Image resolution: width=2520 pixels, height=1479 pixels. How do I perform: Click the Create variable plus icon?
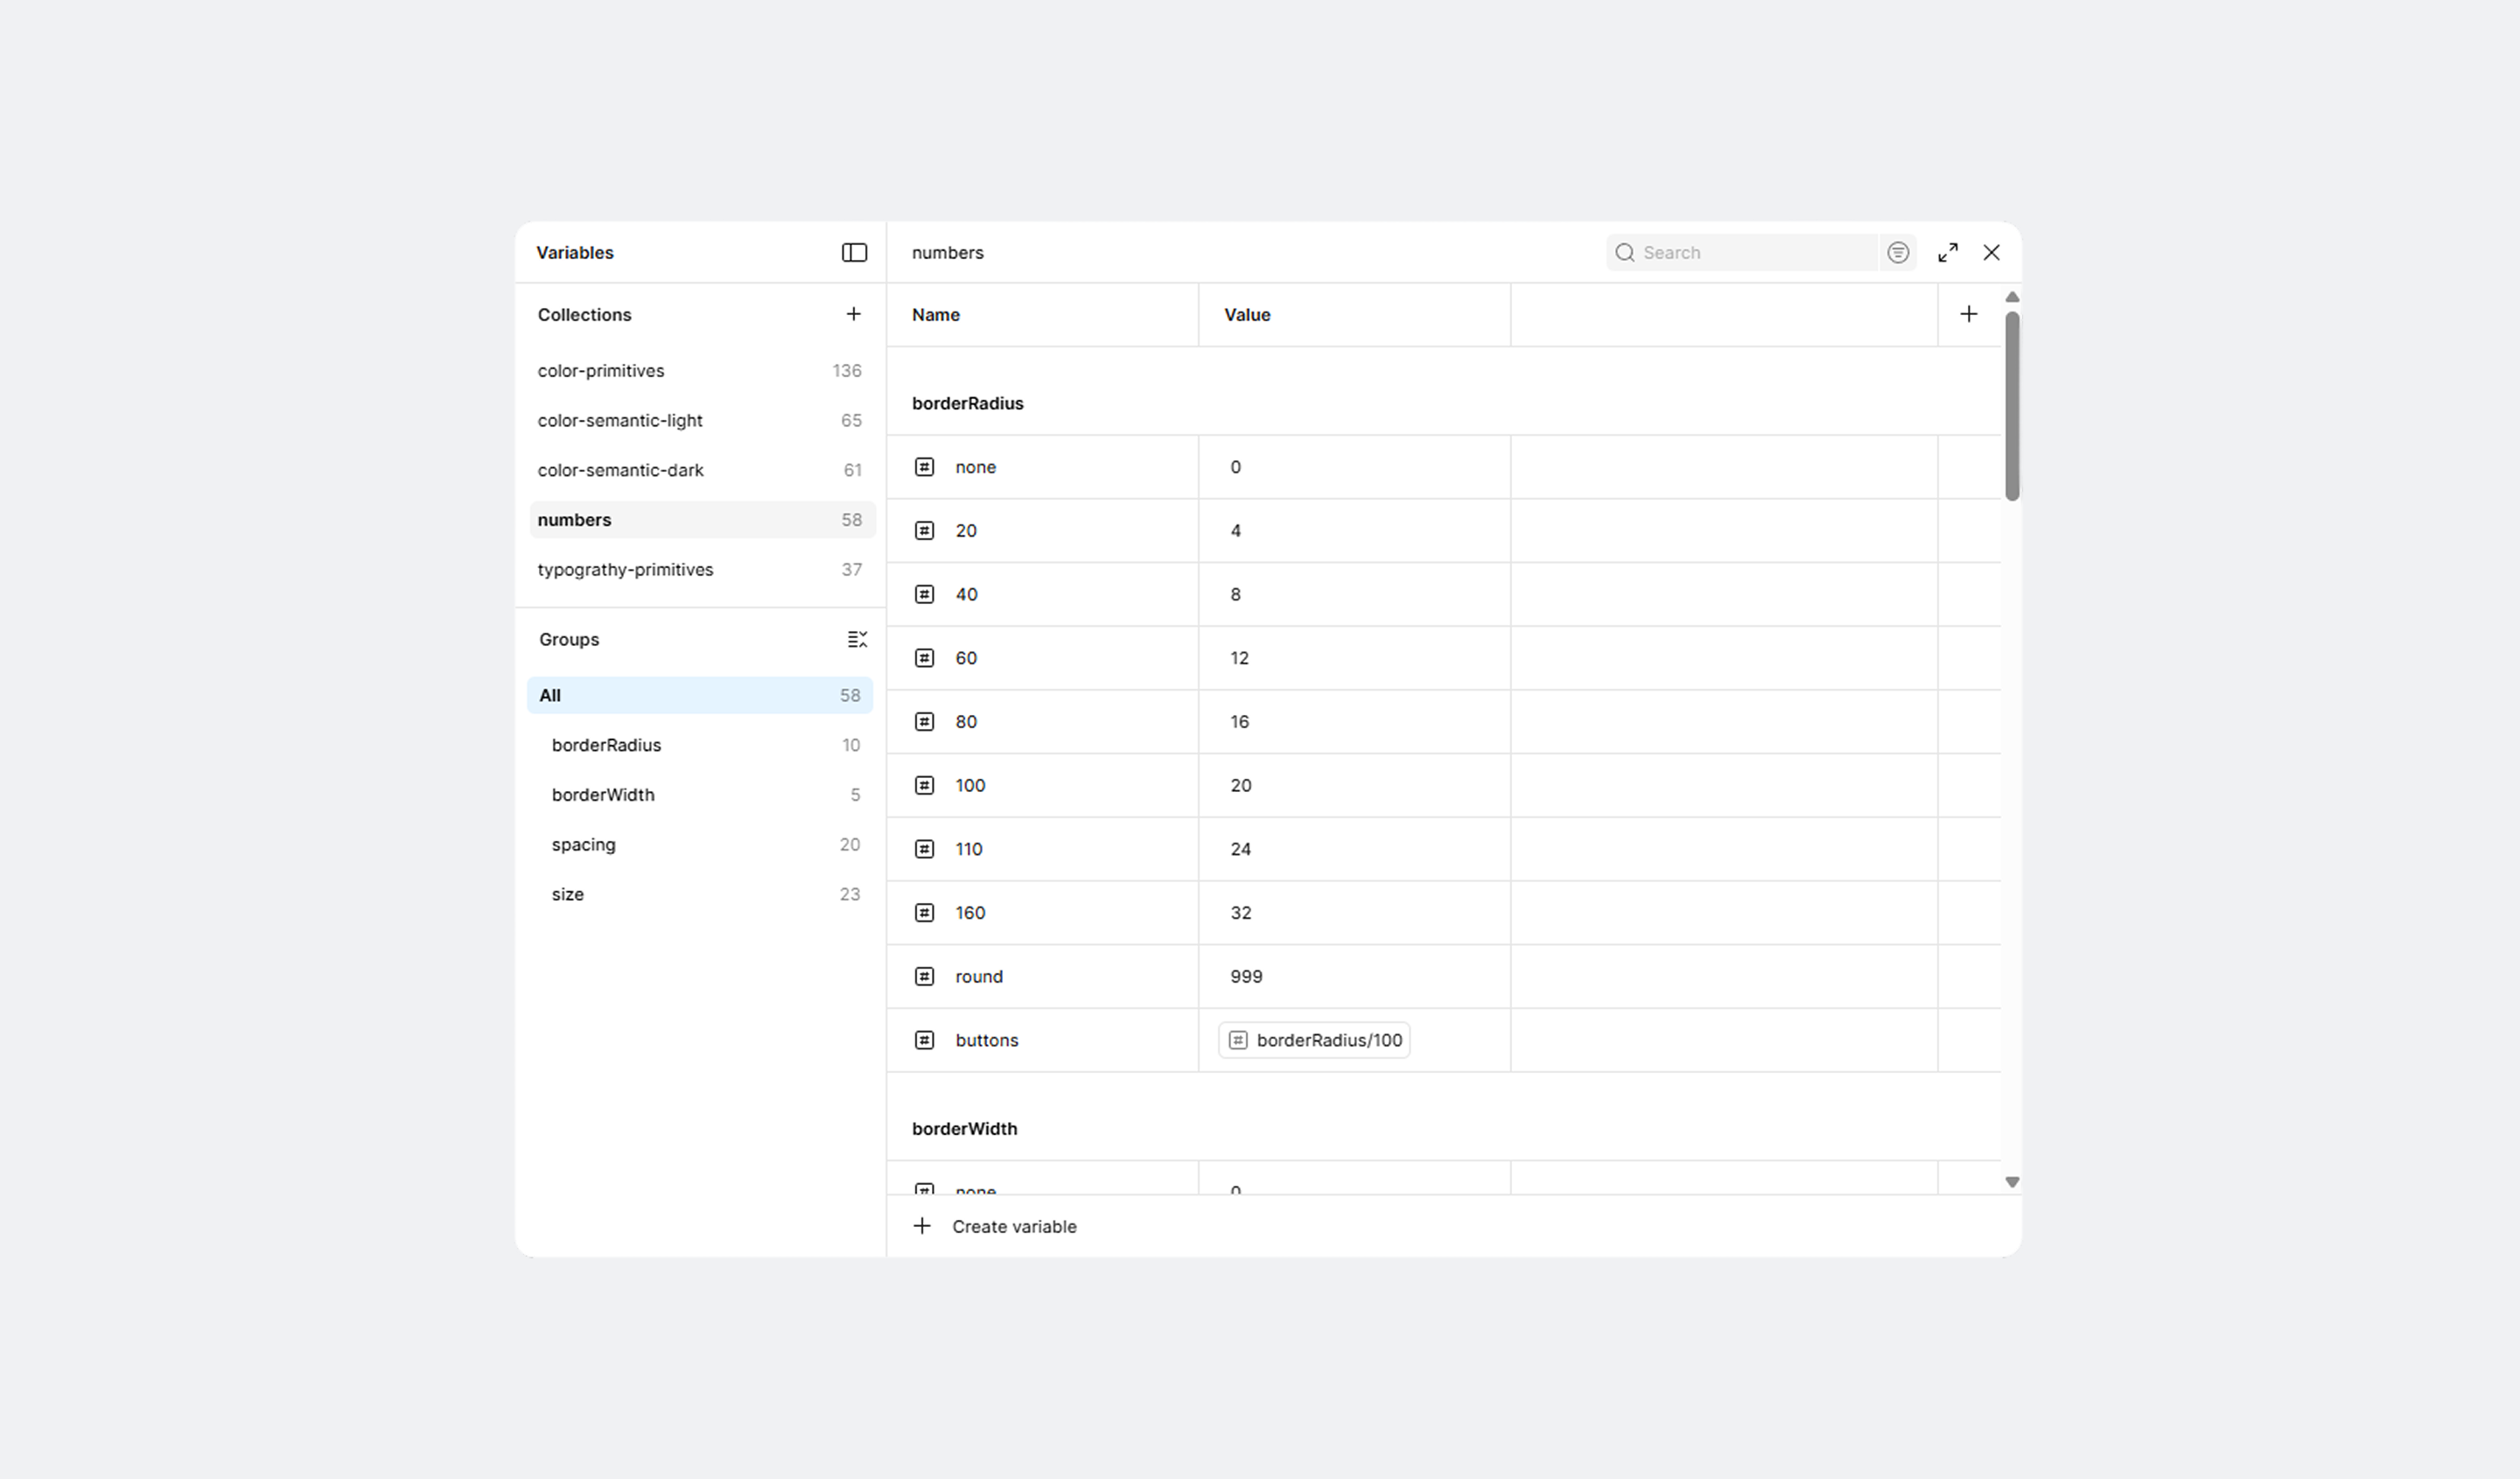(x=922, y=1226)
